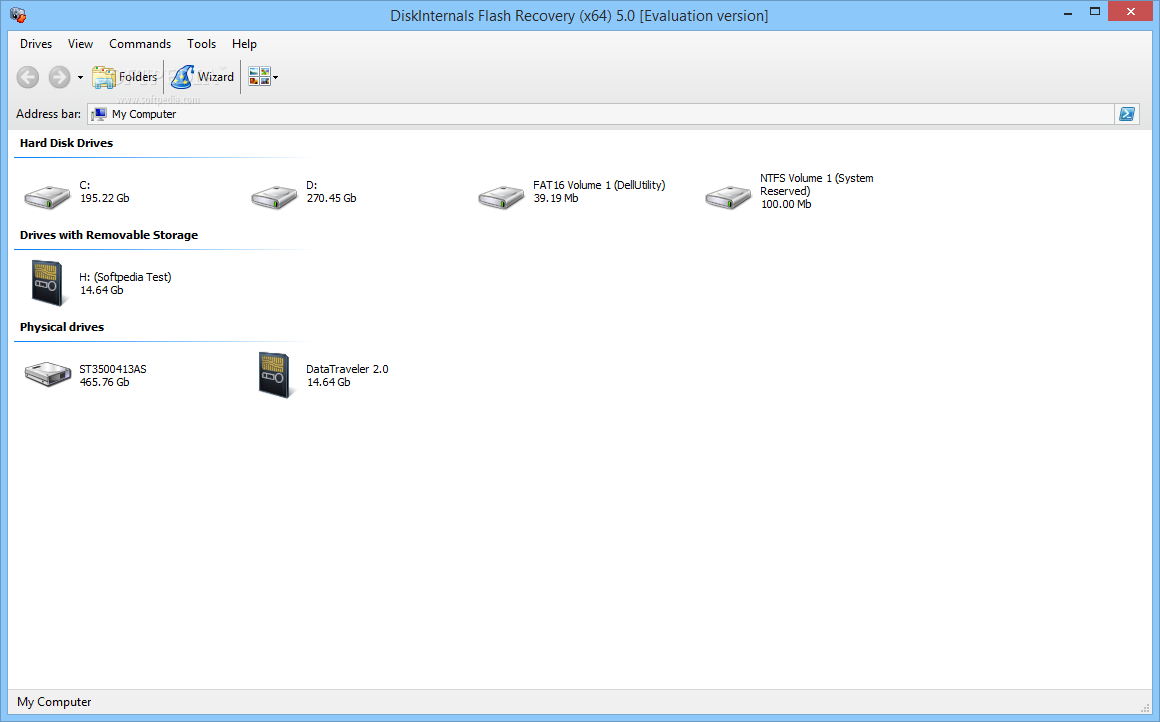Maximize the Flash Recovery window
Image resolution: width=1160 pixels, height=722 pixels.
click(x=1095, y=11)
